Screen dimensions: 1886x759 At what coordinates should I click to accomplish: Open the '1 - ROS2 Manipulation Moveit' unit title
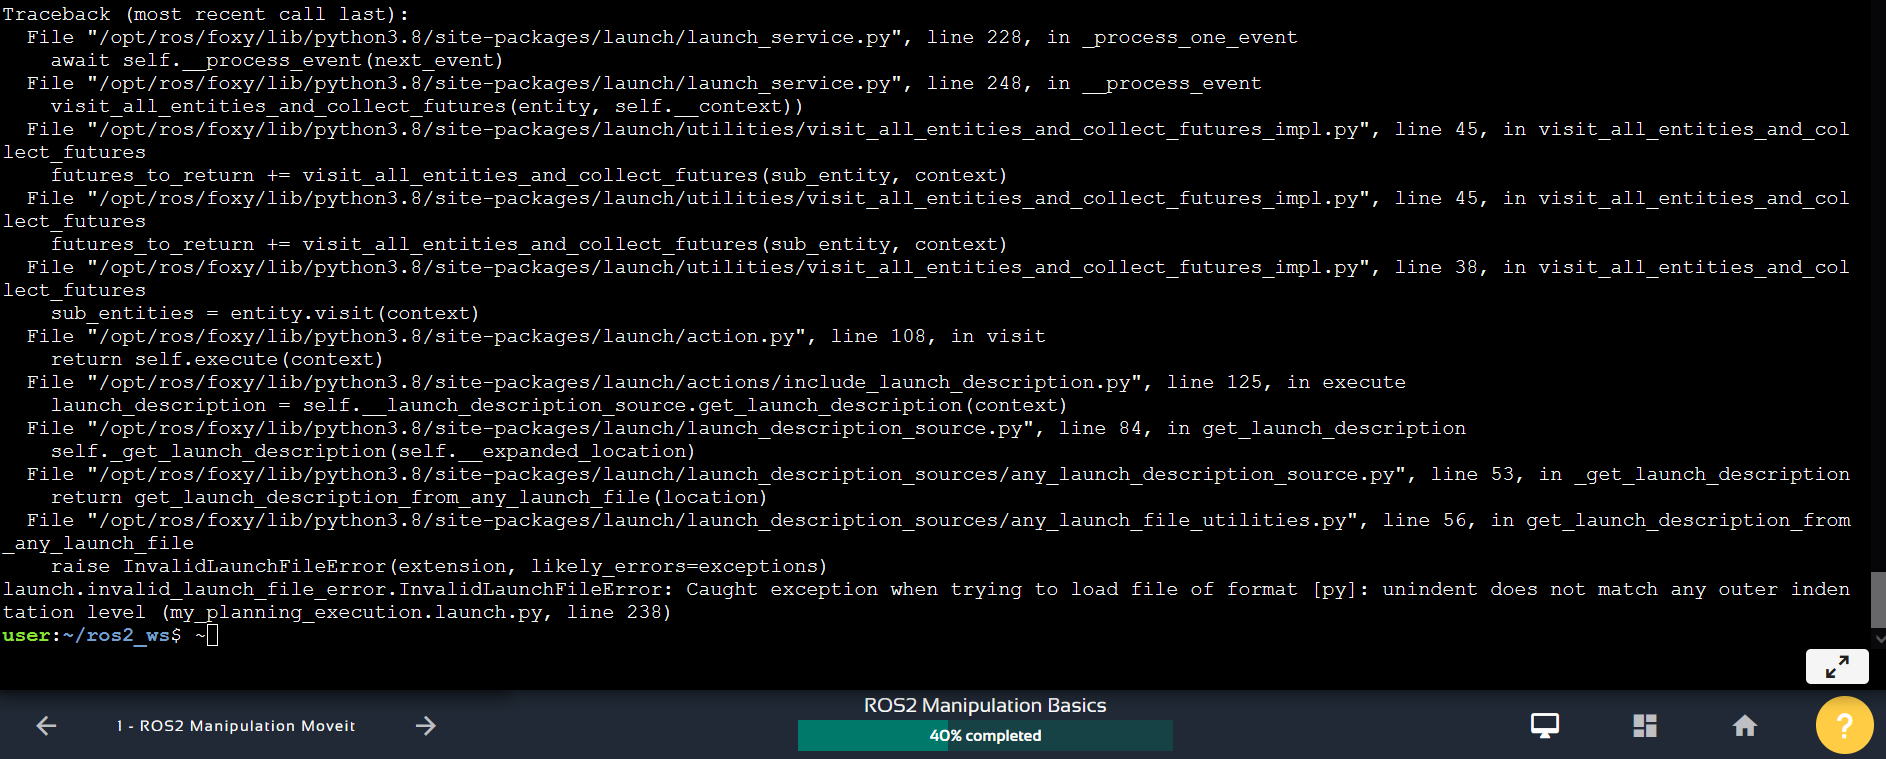pyautogui.click(x=236, y=726)
